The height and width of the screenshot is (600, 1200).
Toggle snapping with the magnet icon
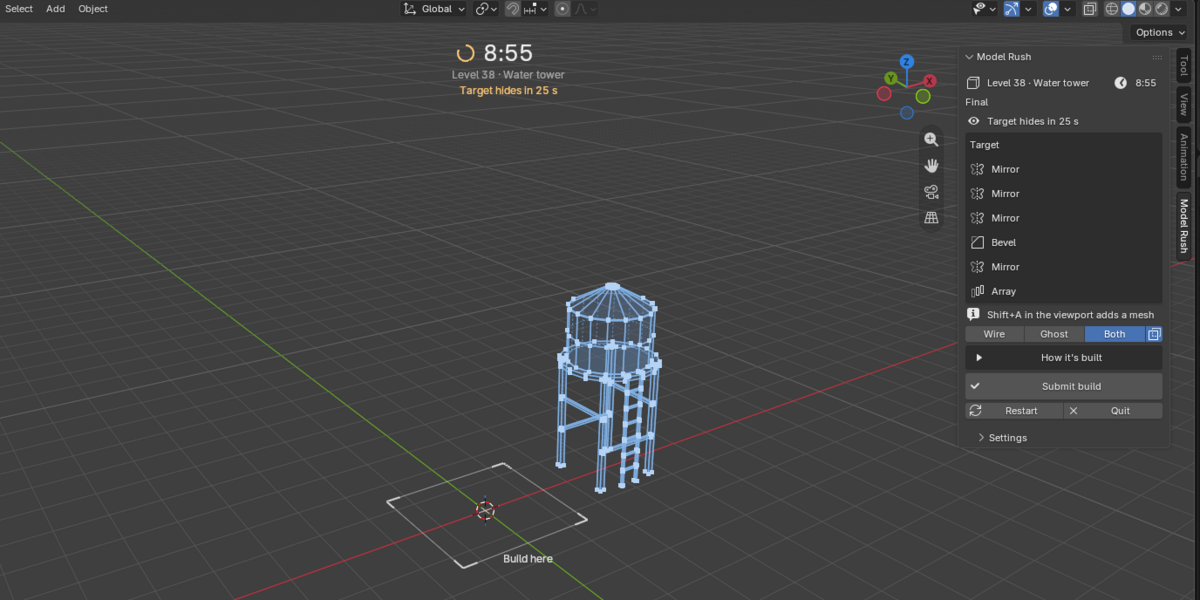pos(512,9)
